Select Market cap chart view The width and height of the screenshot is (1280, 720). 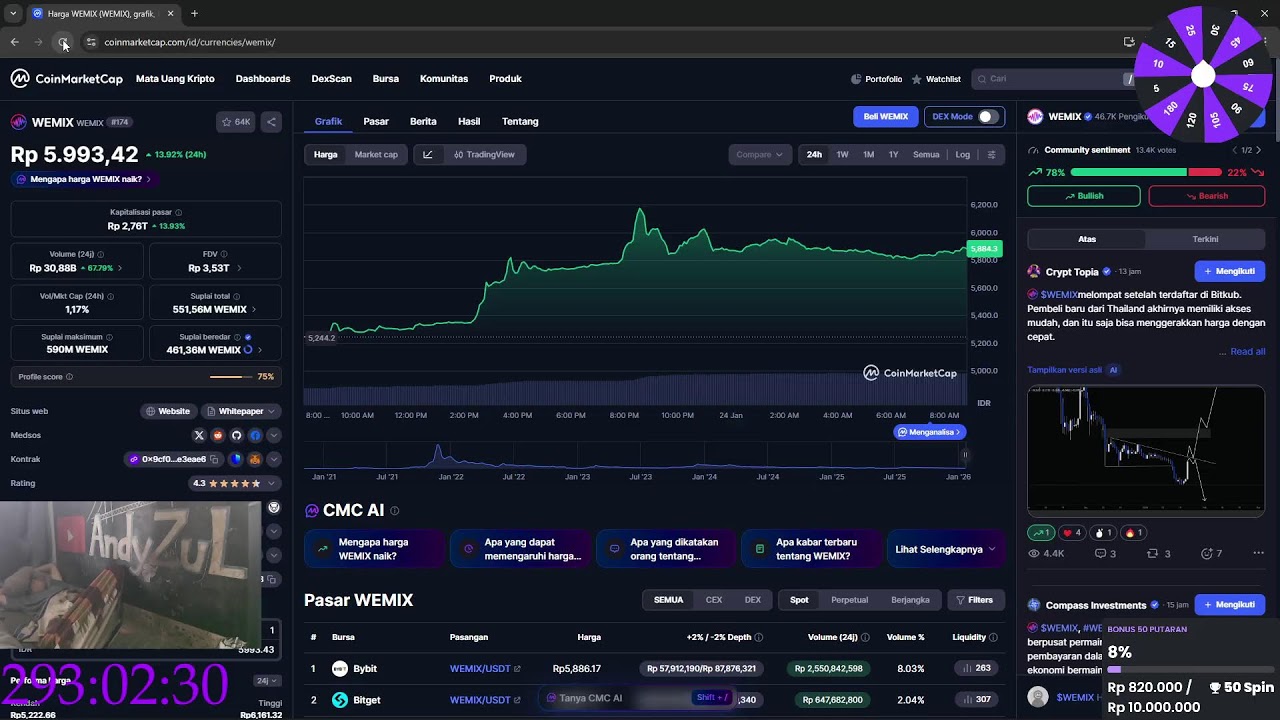tap(376, 155)
